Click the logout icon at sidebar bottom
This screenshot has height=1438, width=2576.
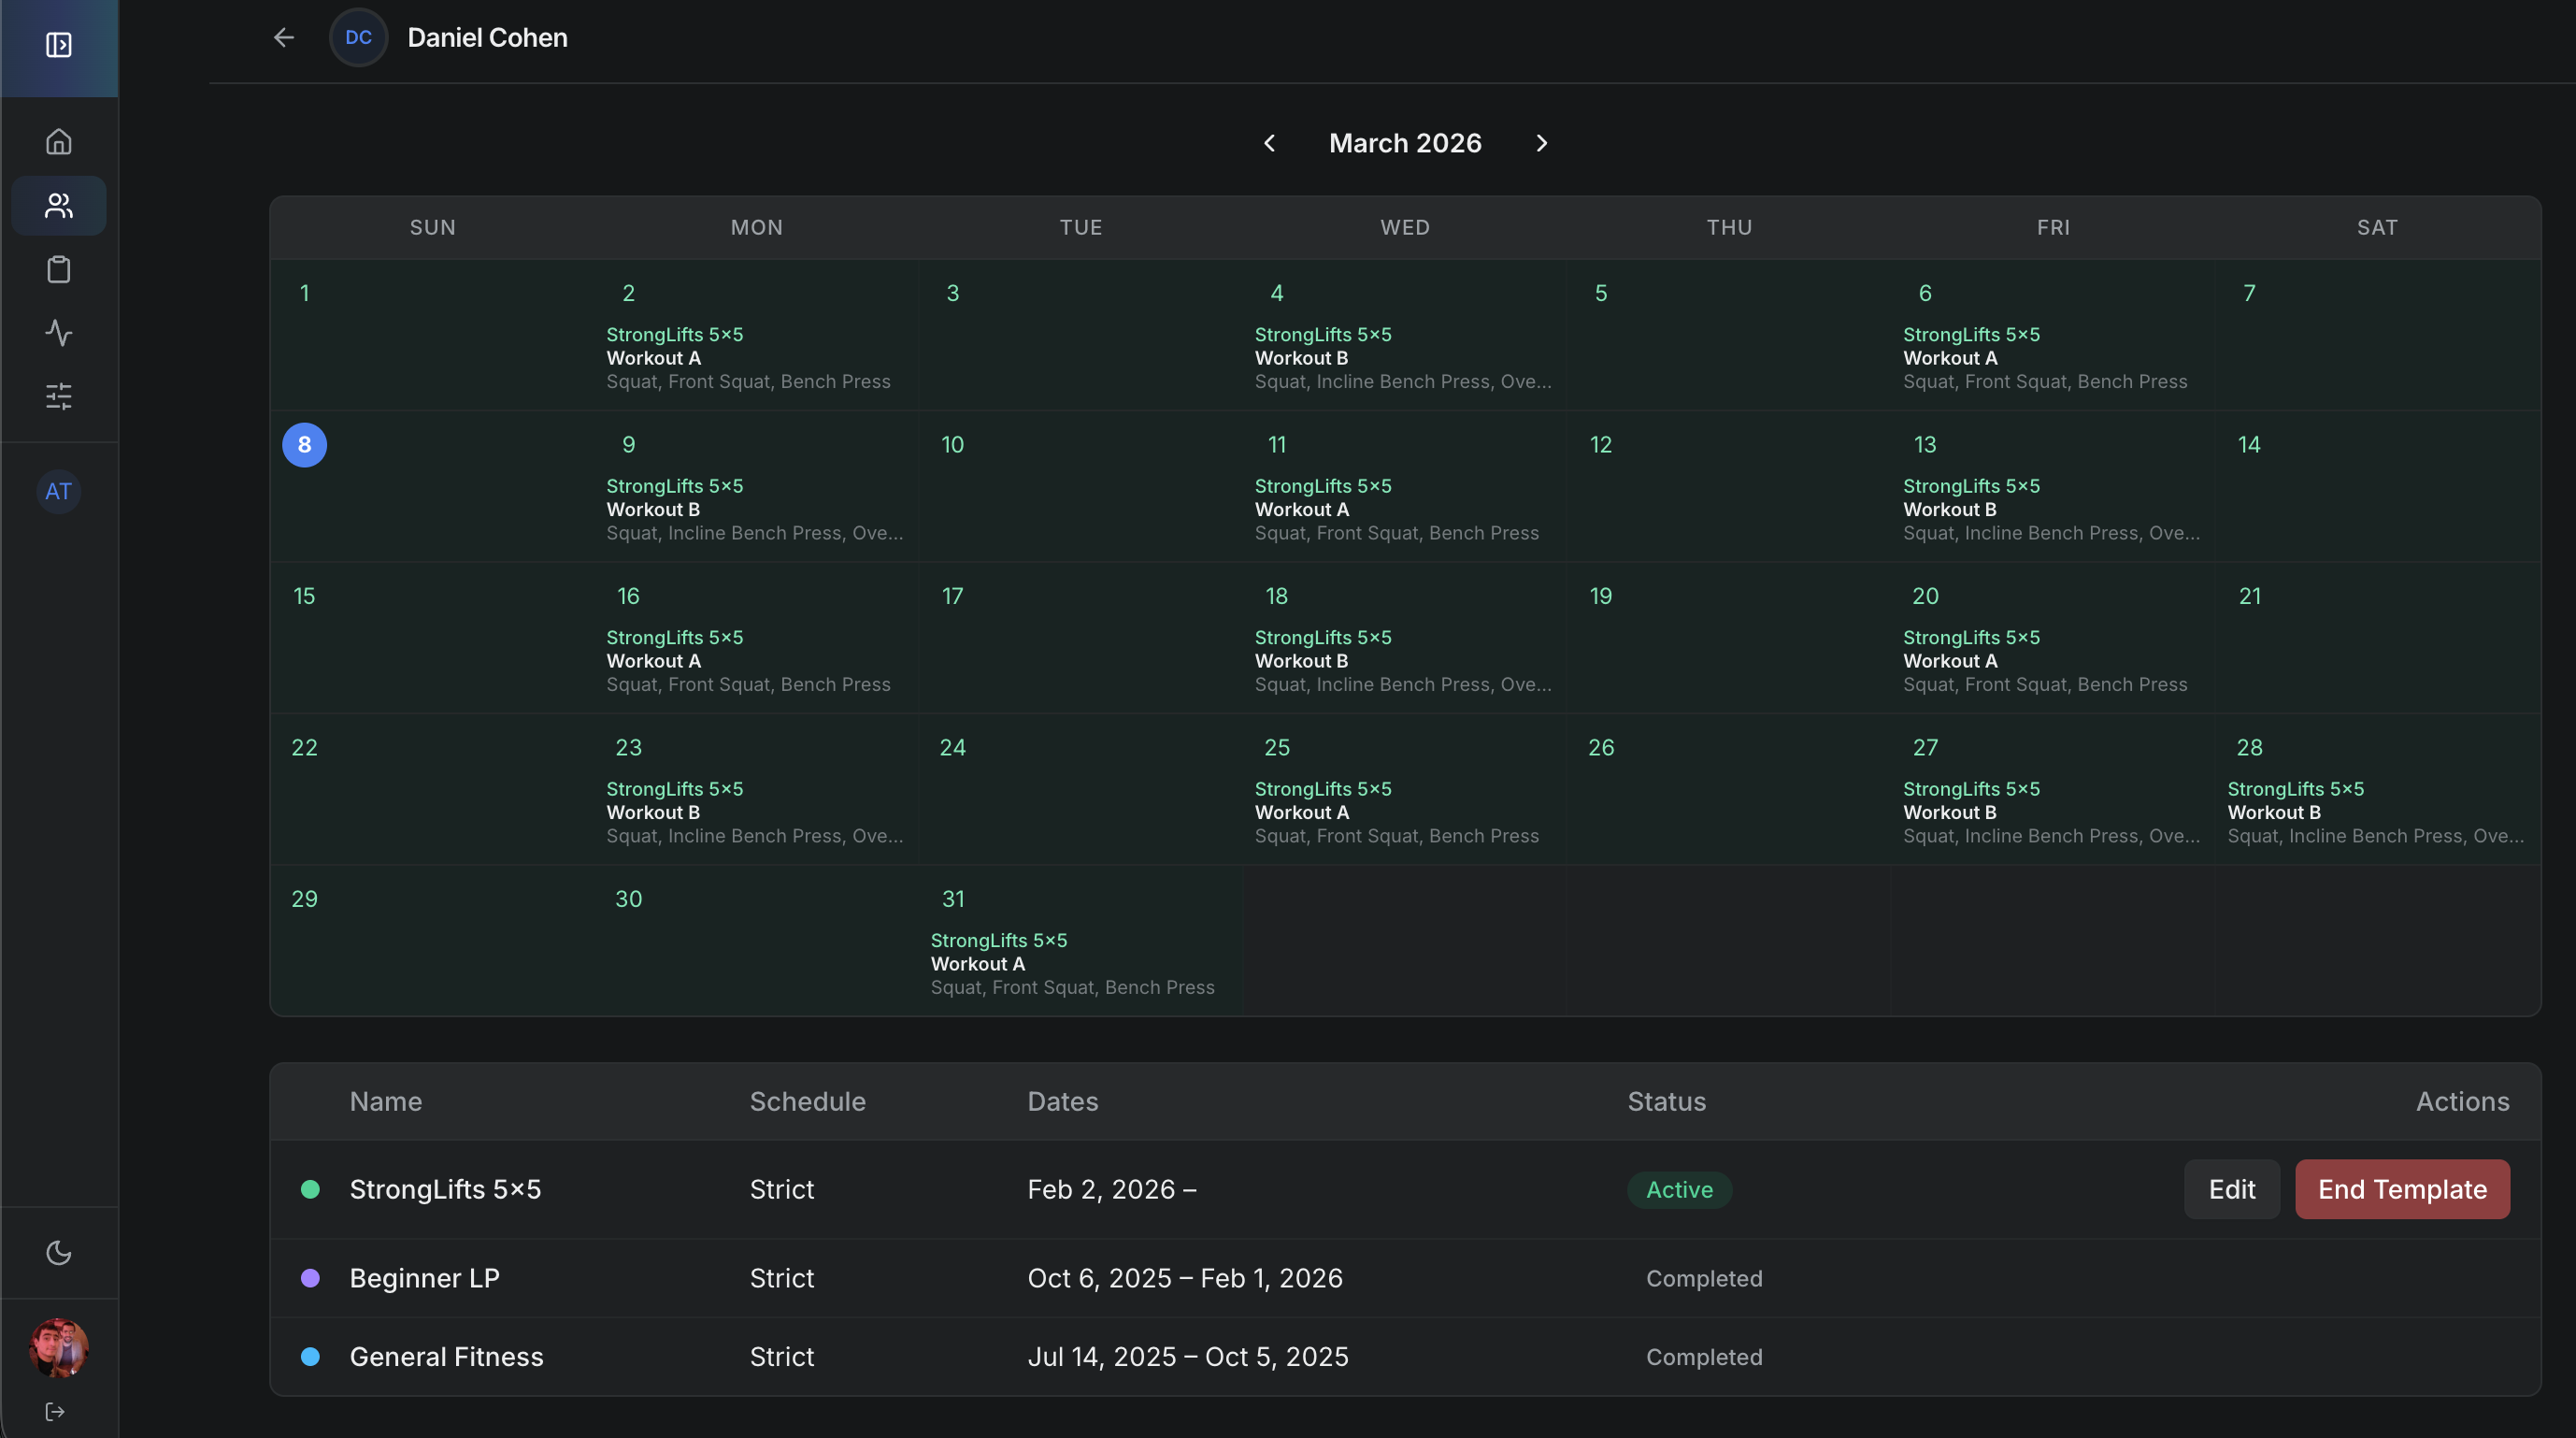coord(56,1411)
